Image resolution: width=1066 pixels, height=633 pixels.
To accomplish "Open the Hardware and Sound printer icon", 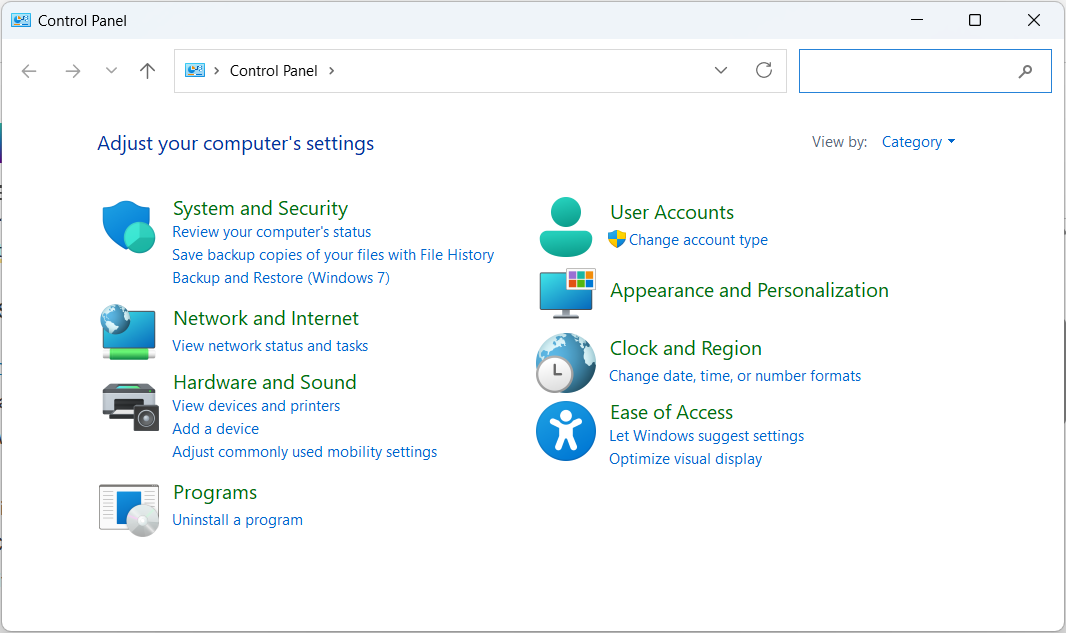I will (x=130, y=407).
